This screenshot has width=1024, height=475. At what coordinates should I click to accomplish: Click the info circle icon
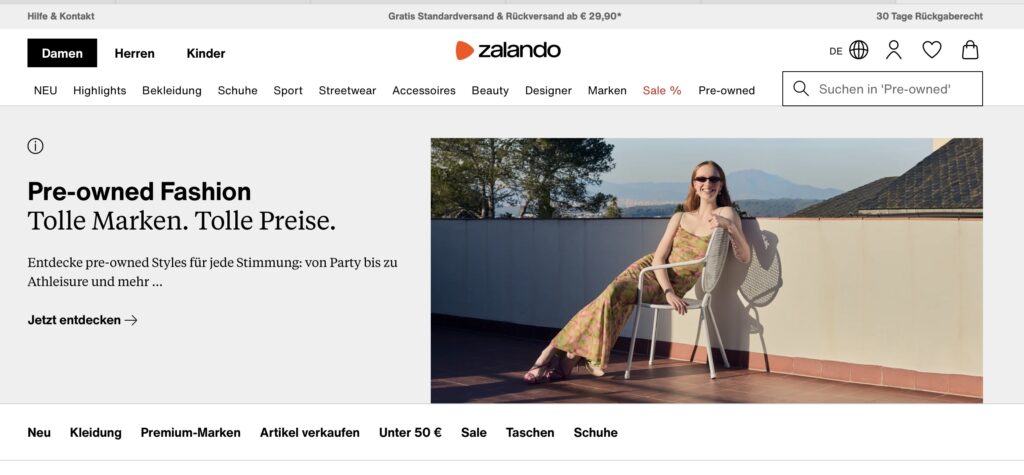(35, 146)
